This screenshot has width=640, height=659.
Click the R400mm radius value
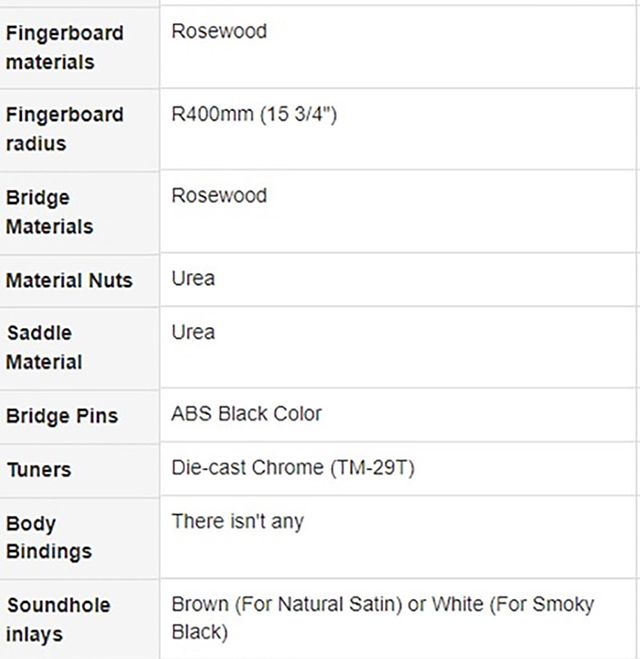pos(212,114)
